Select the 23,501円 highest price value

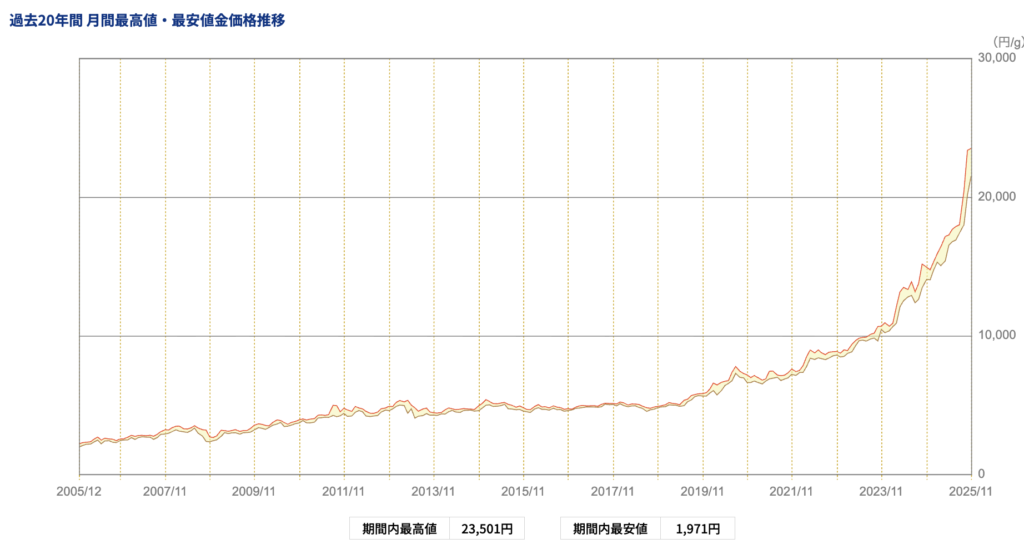[486, 528]
